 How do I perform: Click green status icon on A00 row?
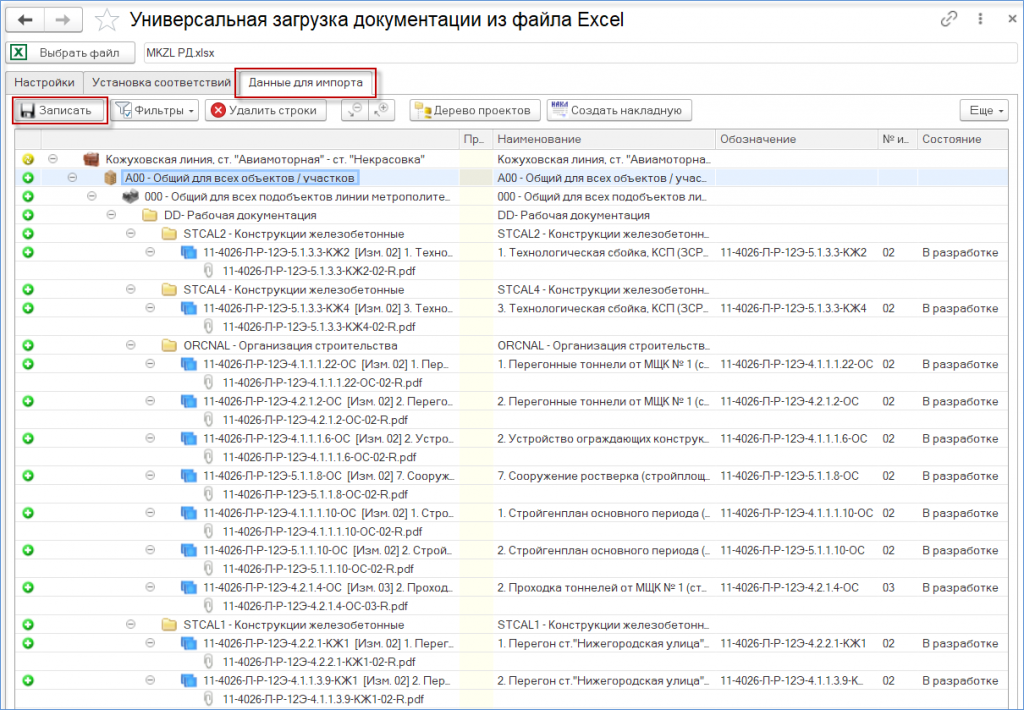27,178
